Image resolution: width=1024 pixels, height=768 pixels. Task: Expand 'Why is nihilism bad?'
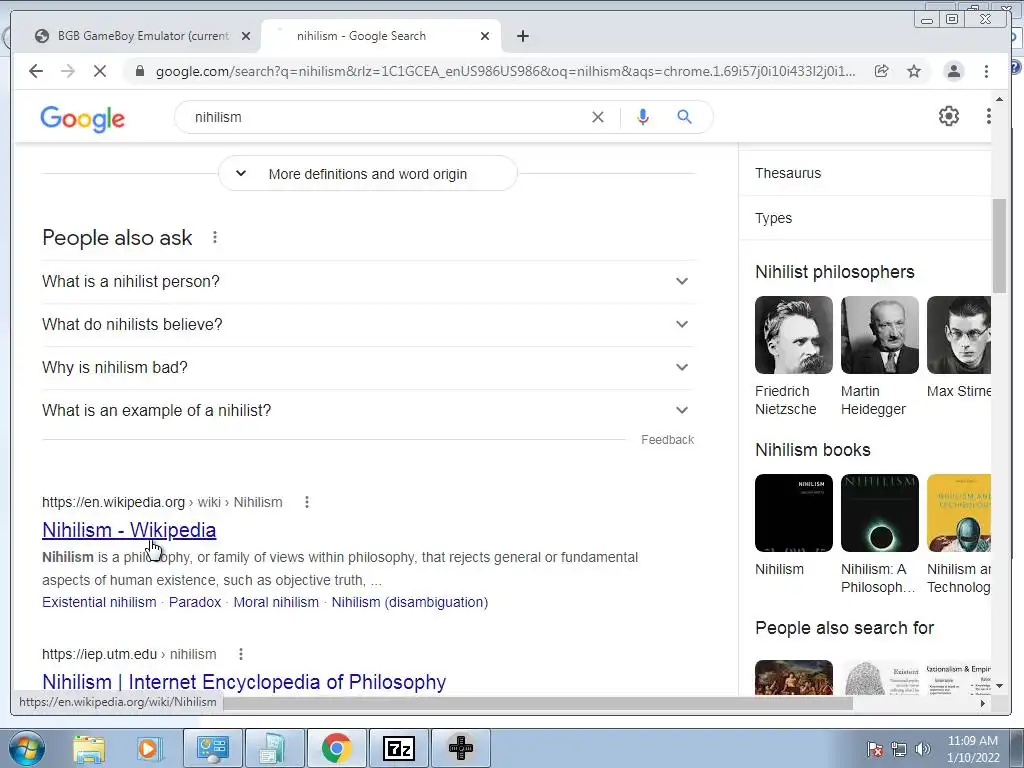[x=368, y=368]
